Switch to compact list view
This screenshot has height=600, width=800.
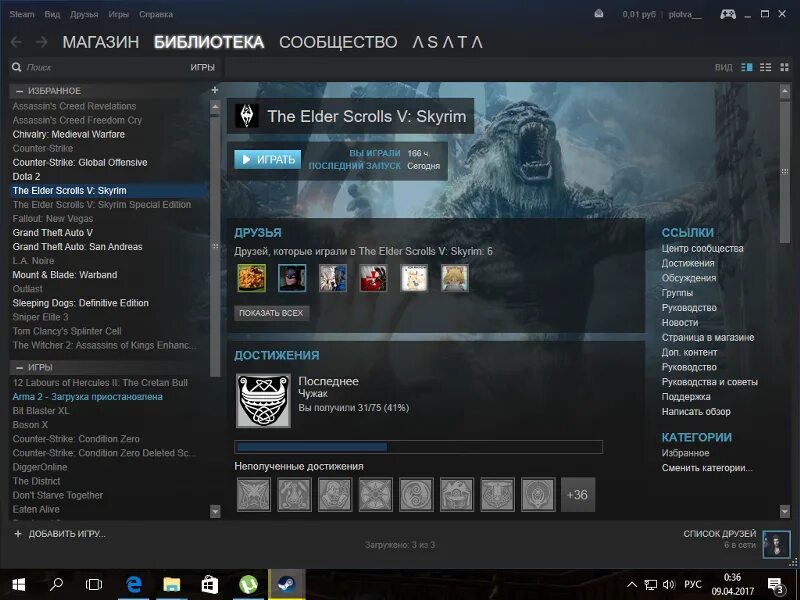(x=765, y=67)
